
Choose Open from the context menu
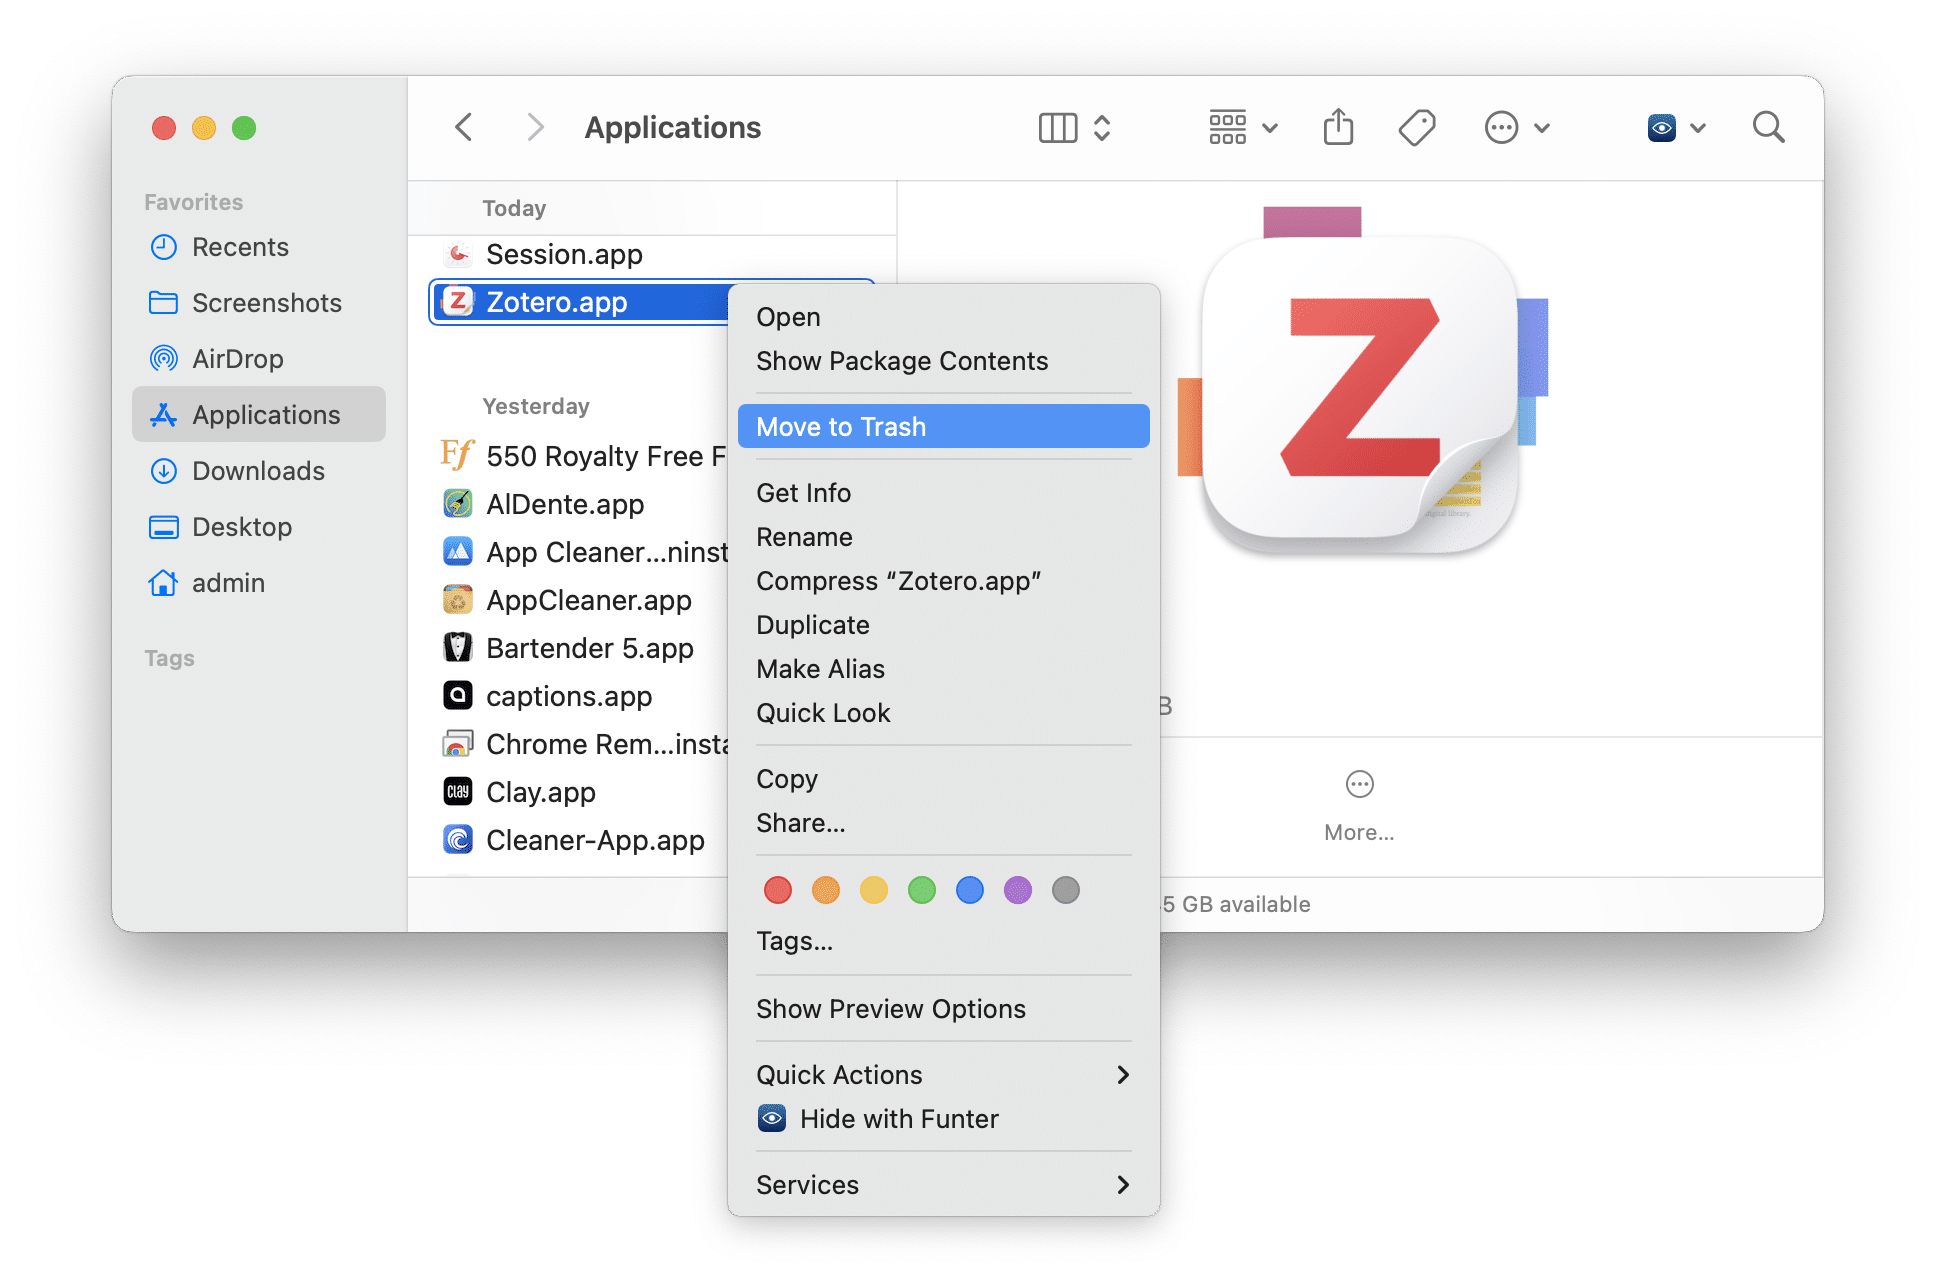click(x=943, y=317)
